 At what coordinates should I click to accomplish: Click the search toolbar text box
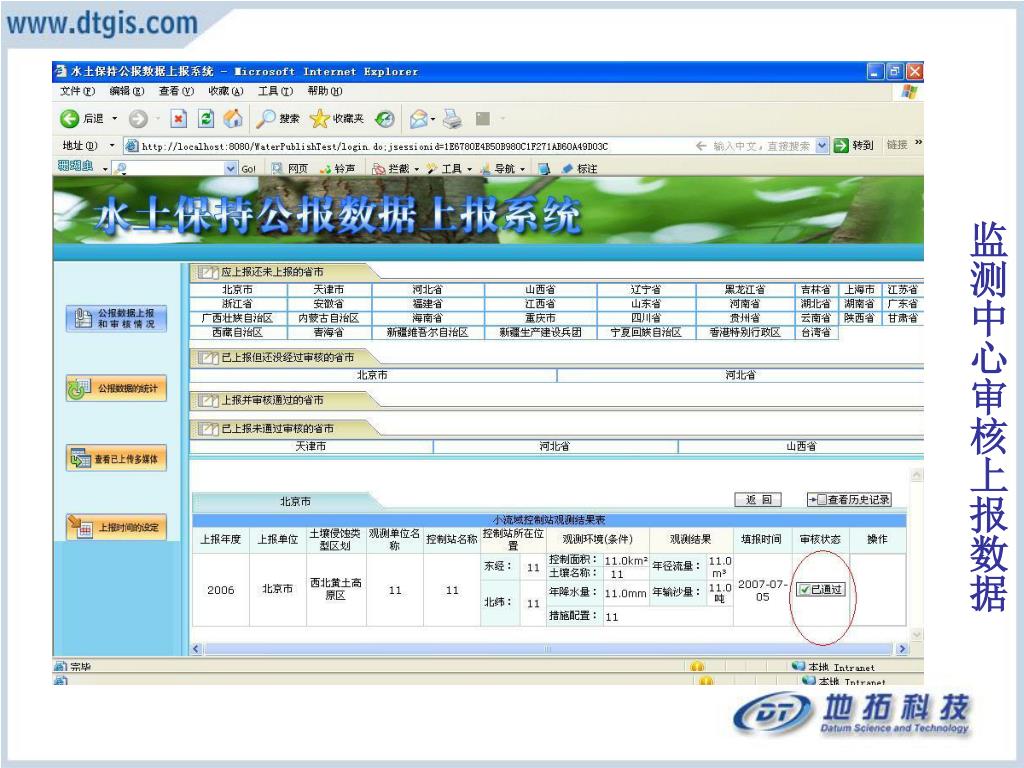tap(169, 168)
